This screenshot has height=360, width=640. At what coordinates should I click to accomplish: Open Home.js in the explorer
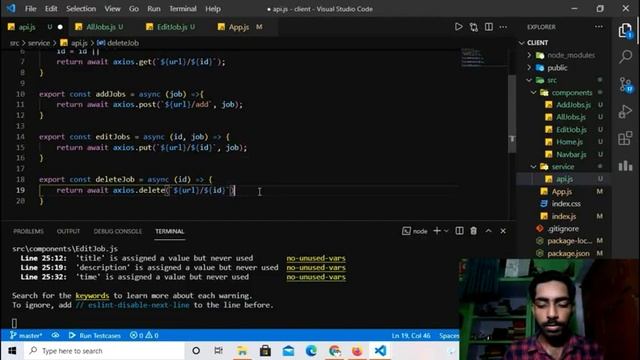pyautogui.click(x=569, y=142)
